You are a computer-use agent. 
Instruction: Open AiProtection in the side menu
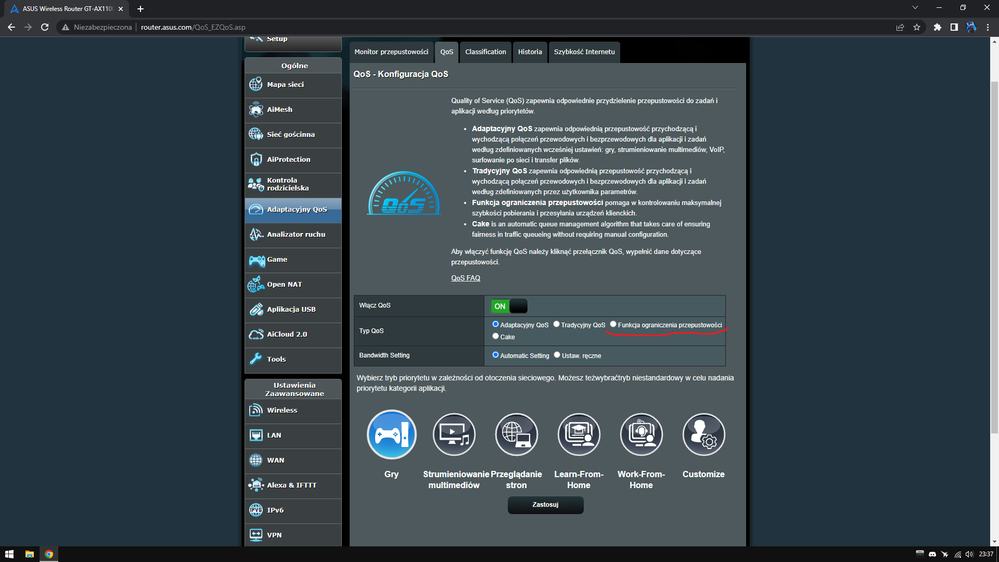293,160
